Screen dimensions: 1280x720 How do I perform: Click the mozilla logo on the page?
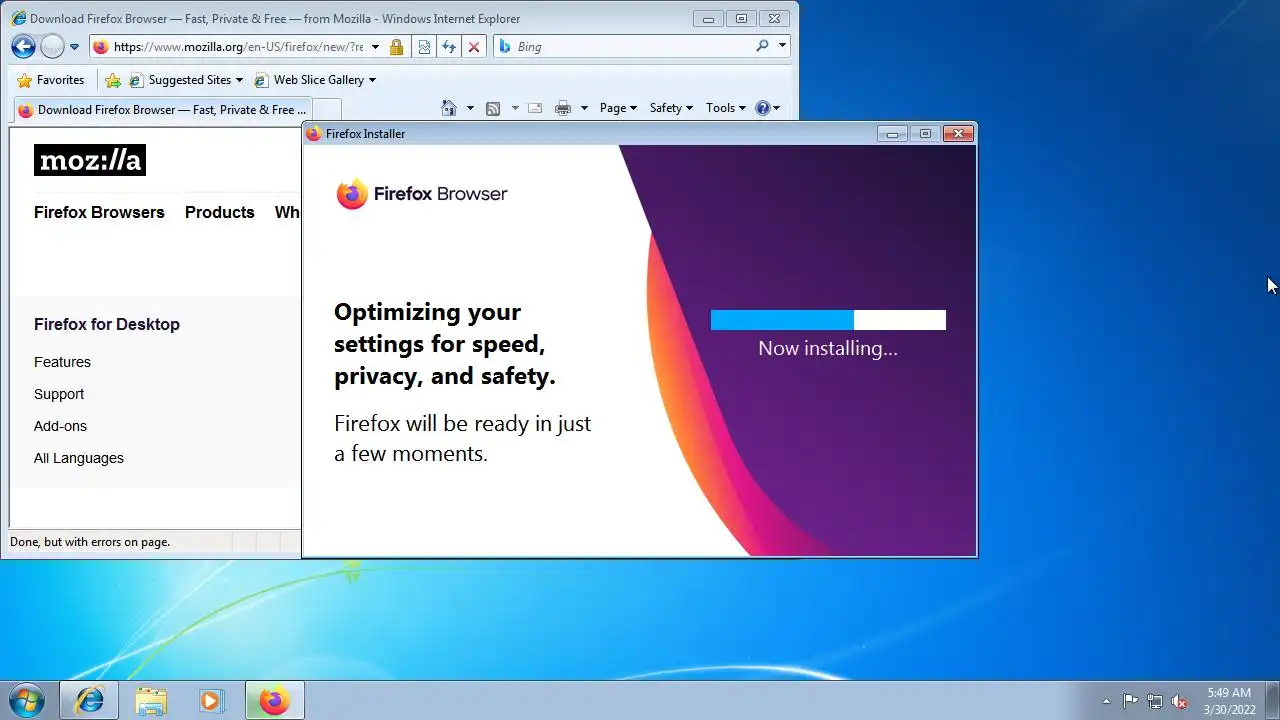[90, 160]
